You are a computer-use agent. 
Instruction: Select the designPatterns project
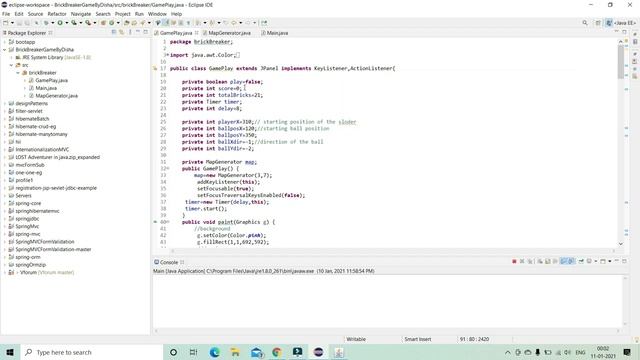coord(31,104)
